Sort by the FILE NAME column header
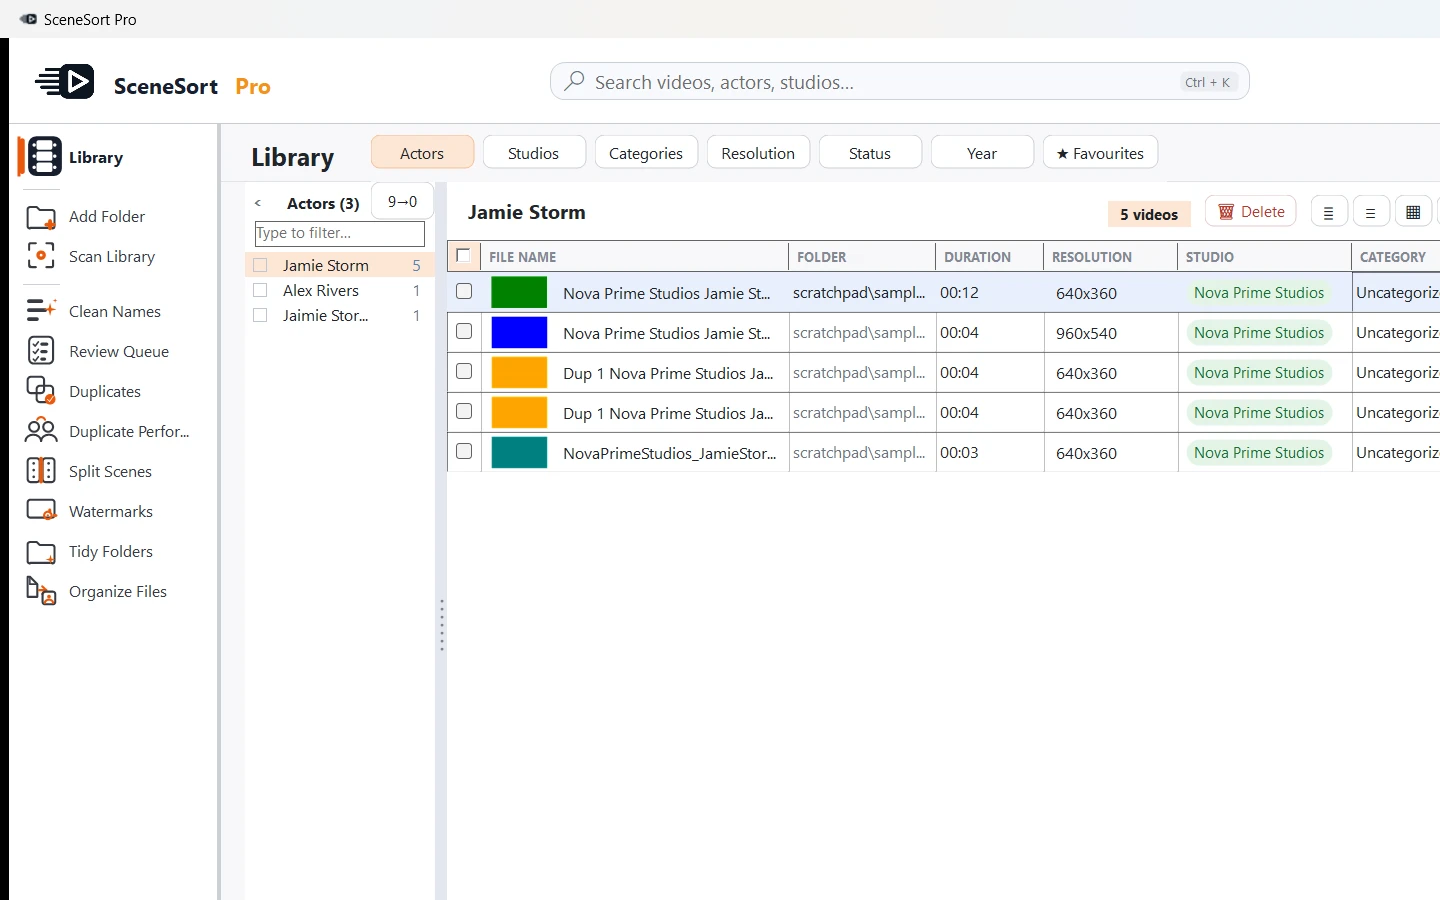The width and height of the screenshot is (1440, 900). tap(635, 257)
